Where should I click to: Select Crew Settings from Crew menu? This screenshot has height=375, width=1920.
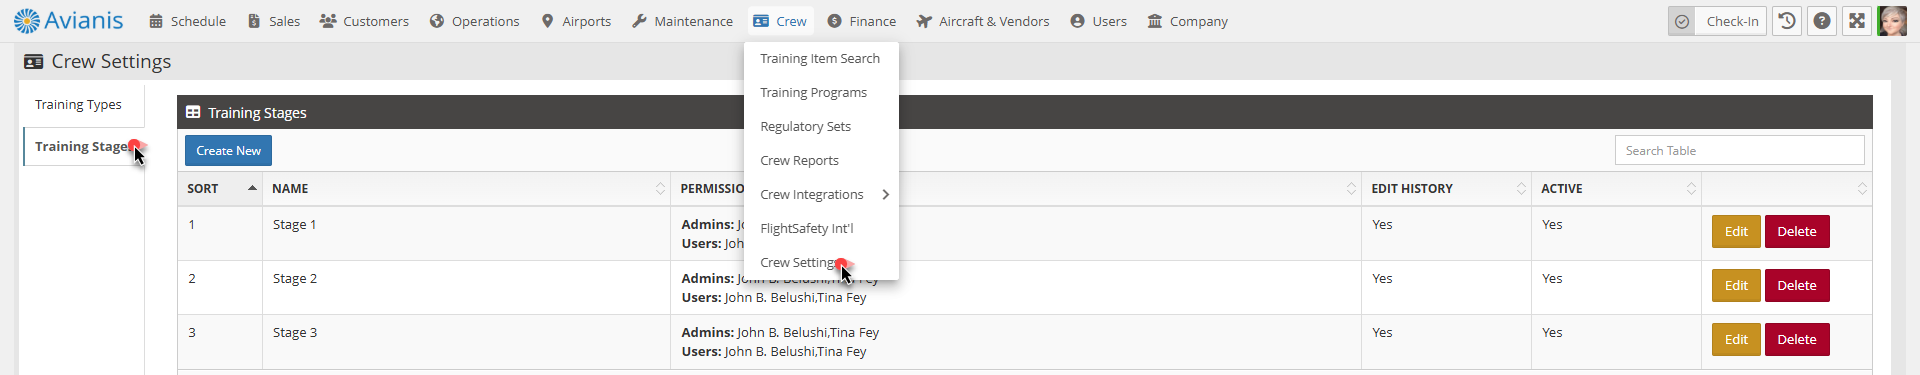click(821, 263)
